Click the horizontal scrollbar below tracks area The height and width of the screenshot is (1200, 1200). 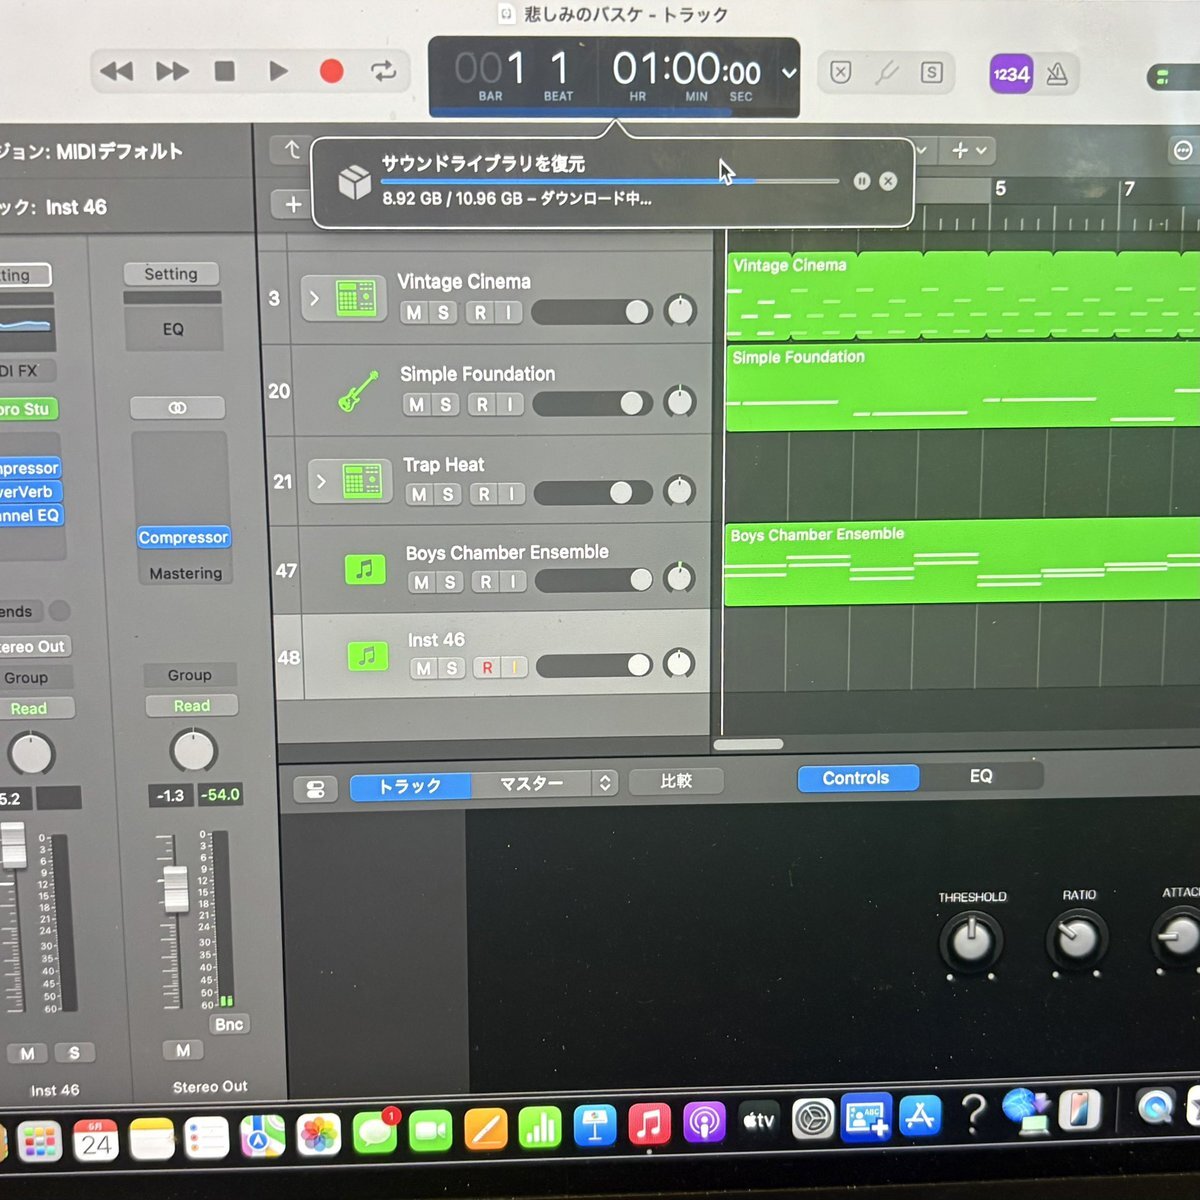748,744
